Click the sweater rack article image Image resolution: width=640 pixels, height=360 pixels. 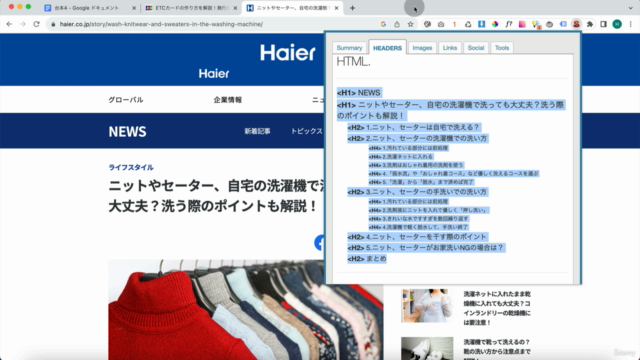(245, 309)
